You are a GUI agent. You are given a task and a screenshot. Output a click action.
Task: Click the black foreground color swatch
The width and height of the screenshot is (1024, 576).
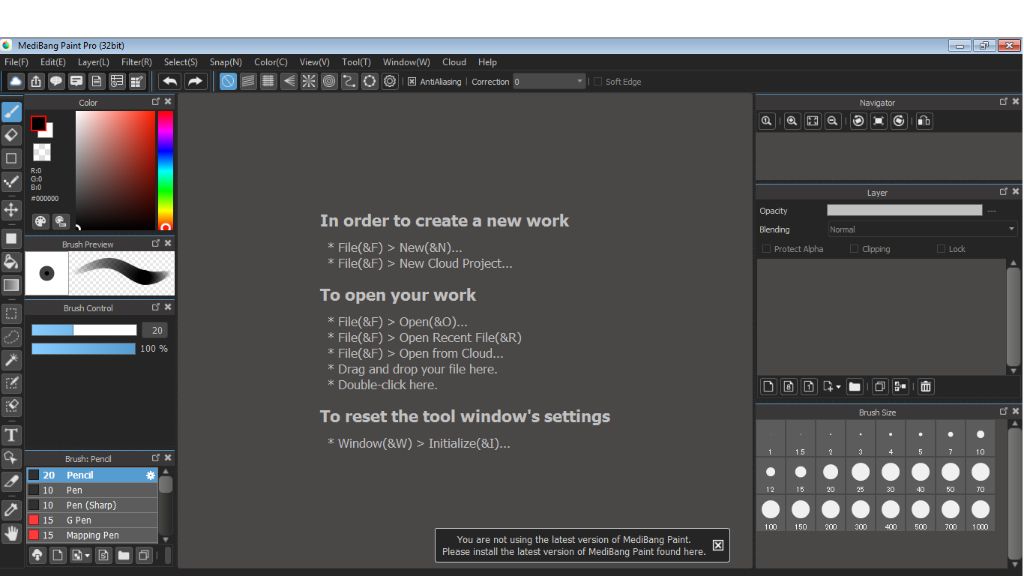[39, 123]
